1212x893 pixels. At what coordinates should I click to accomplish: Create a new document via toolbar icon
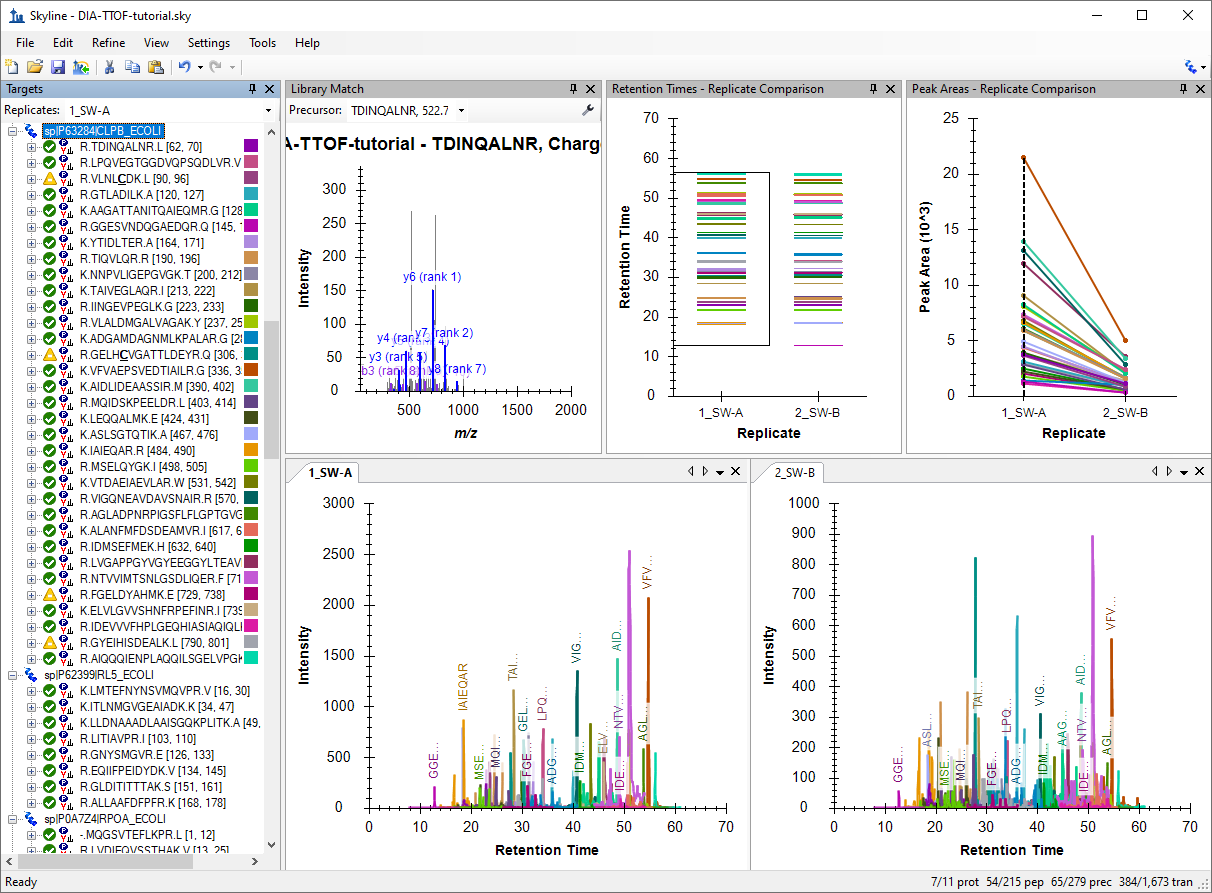click(x=12, y=67)
